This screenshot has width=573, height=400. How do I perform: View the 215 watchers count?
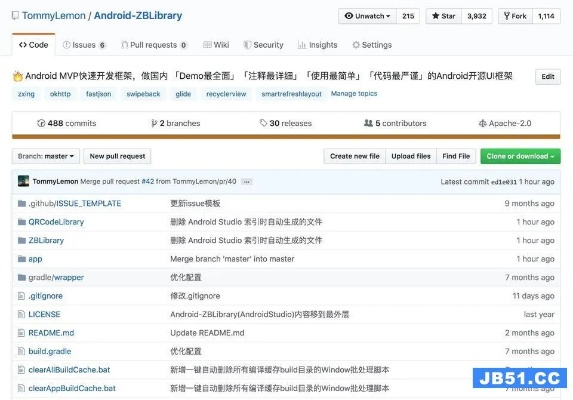point(408,16)
